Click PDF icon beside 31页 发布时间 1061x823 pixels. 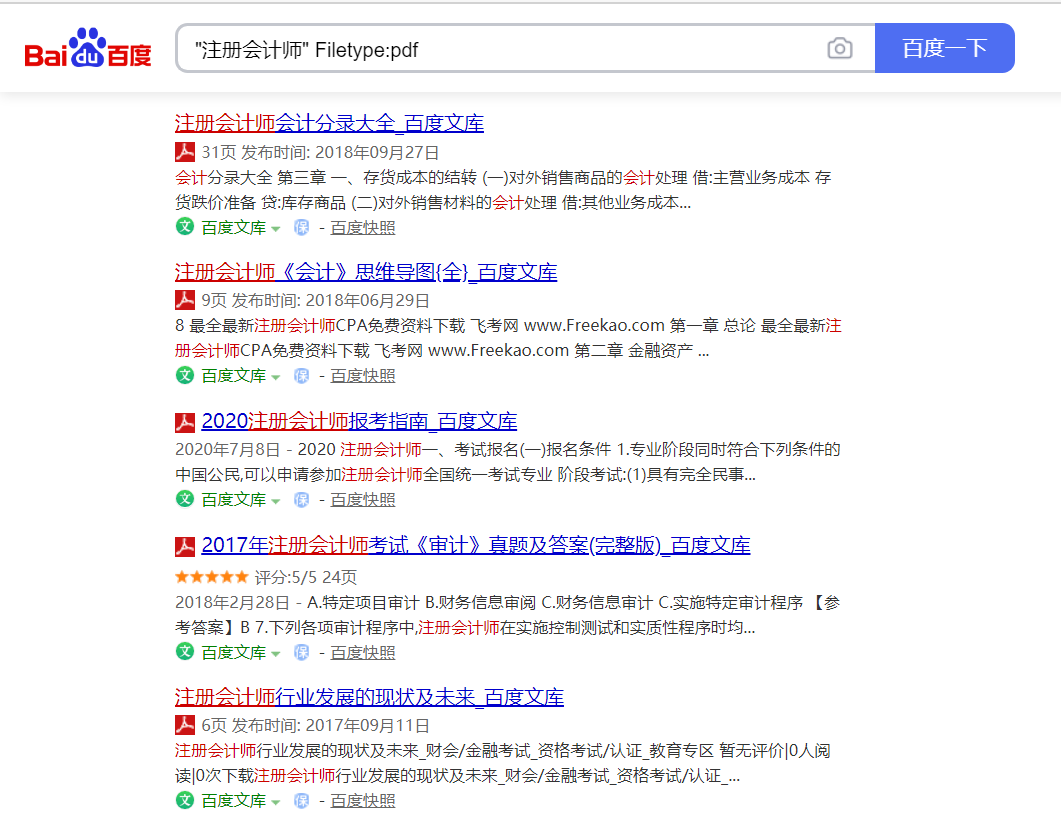coord(185,152)
